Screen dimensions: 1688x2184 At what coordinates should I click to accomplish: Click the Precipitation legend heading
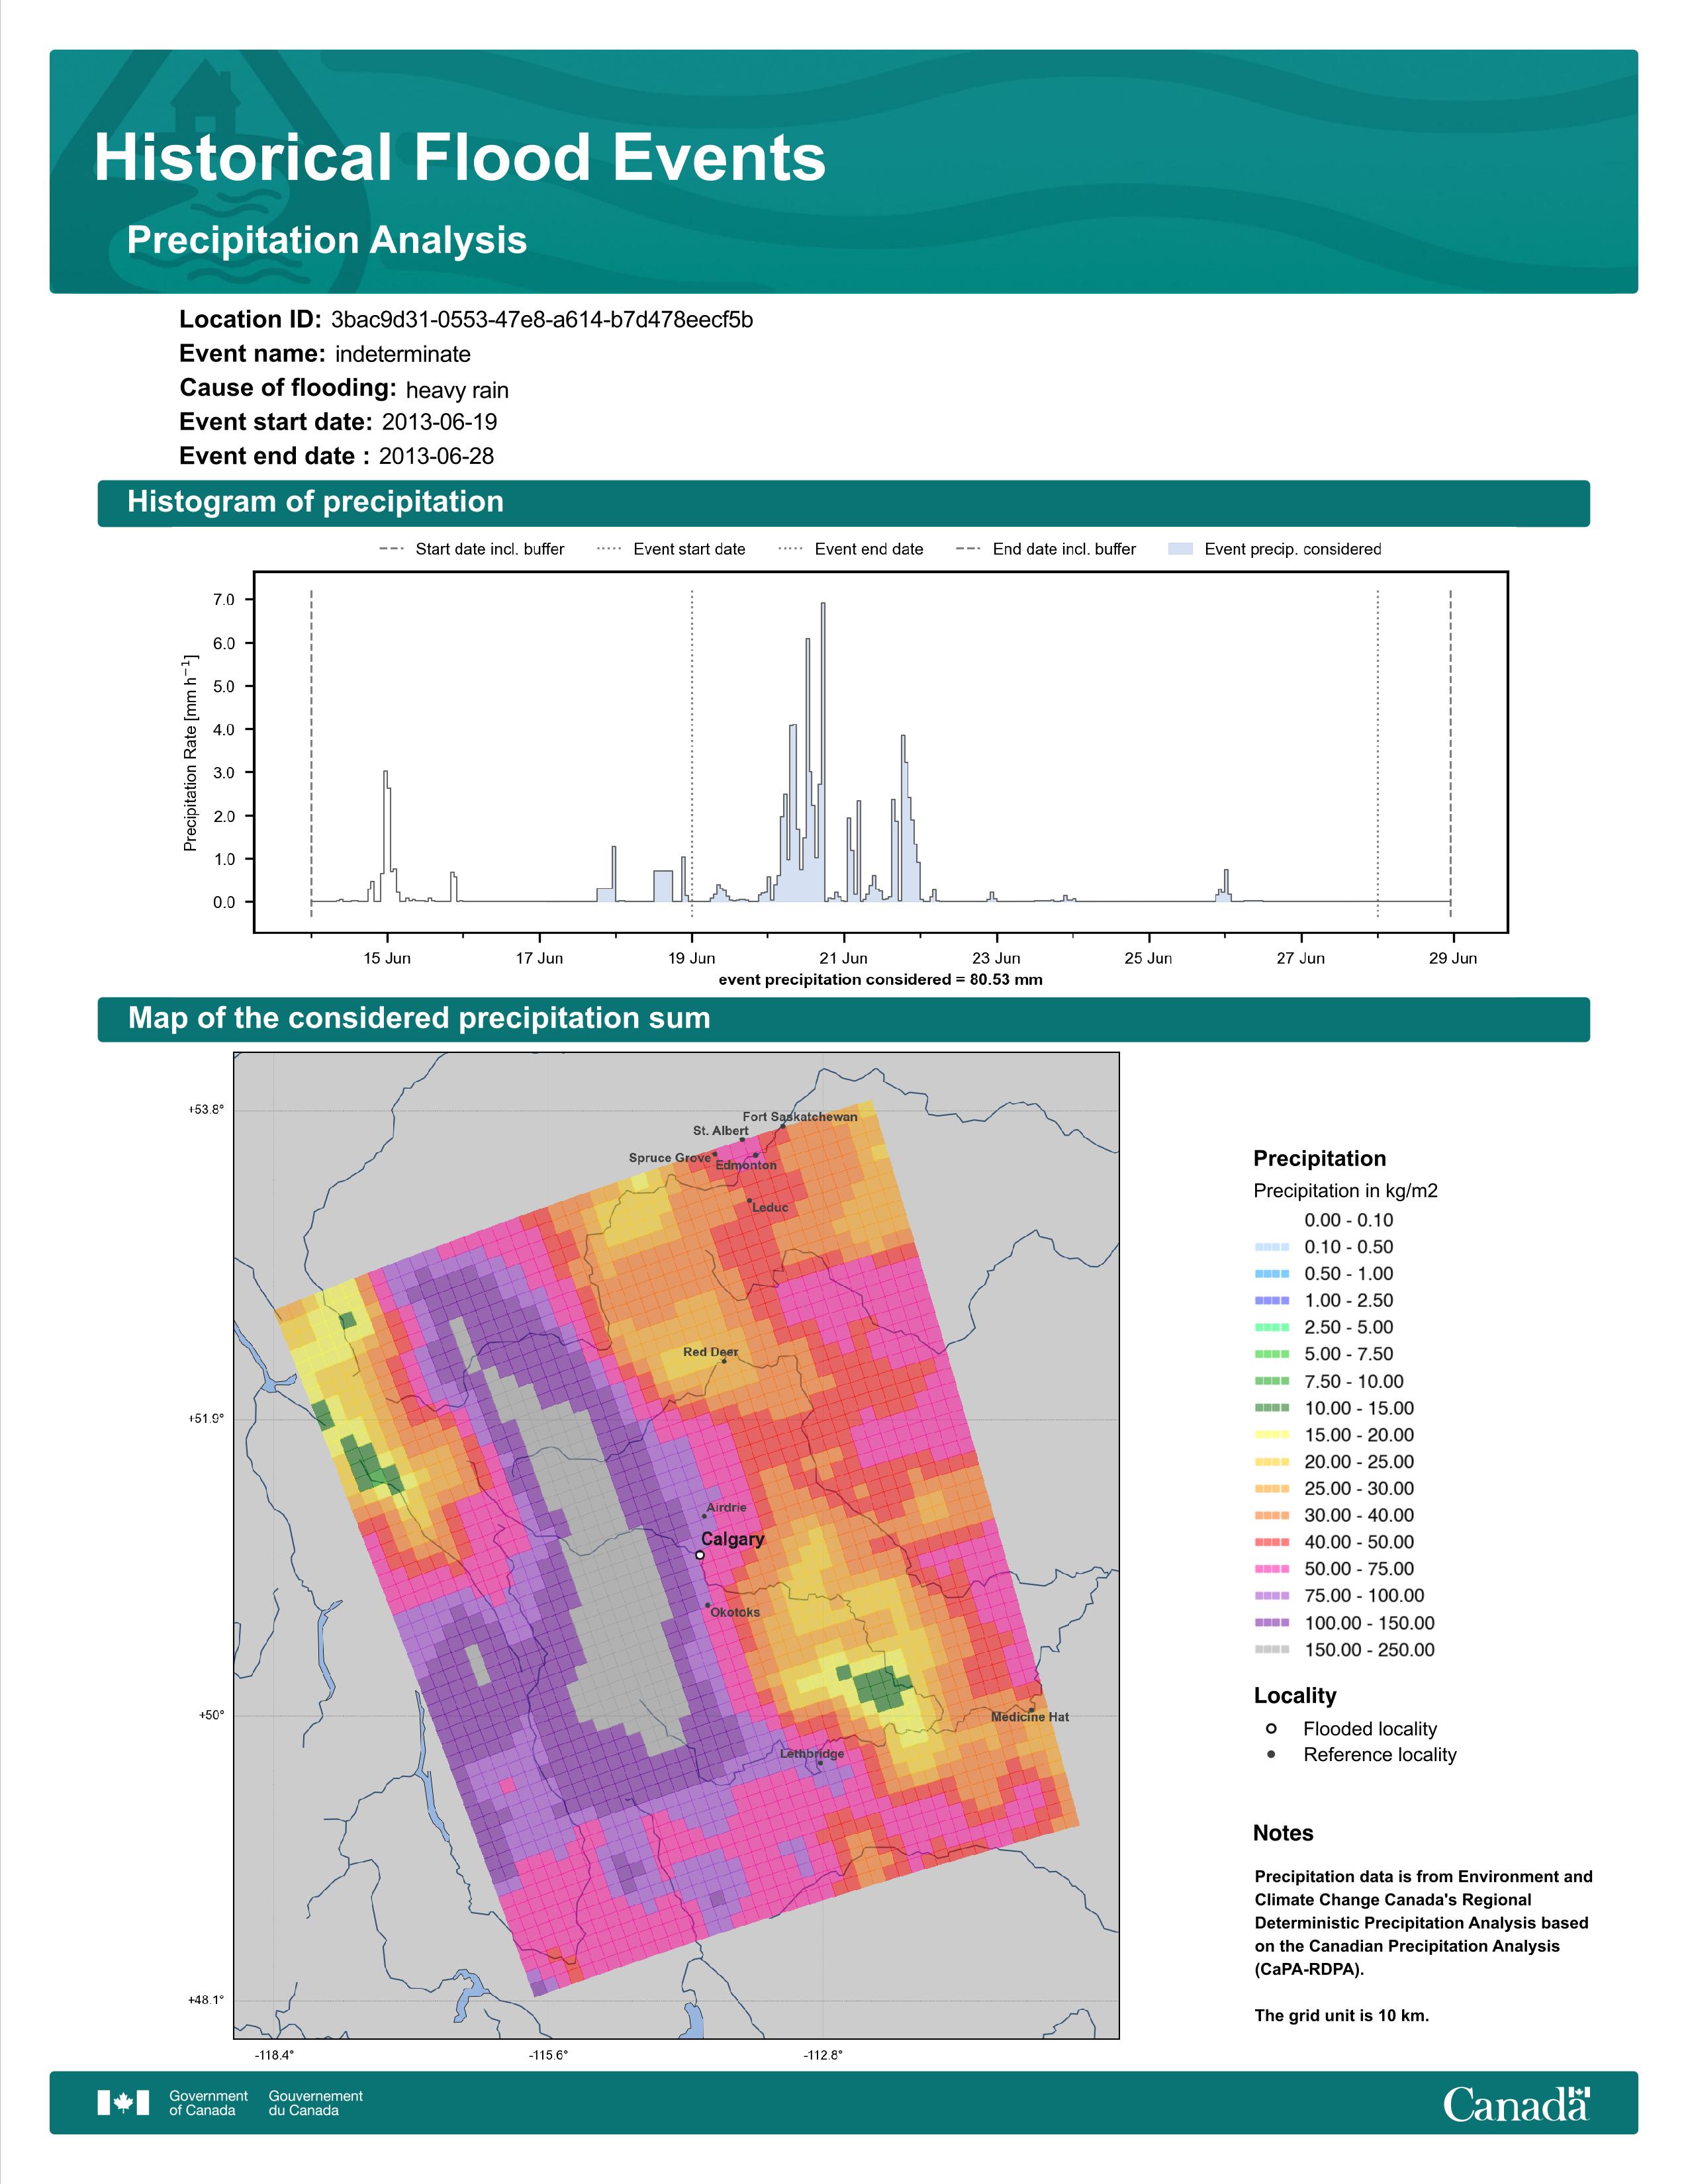click(1320, 1159)
